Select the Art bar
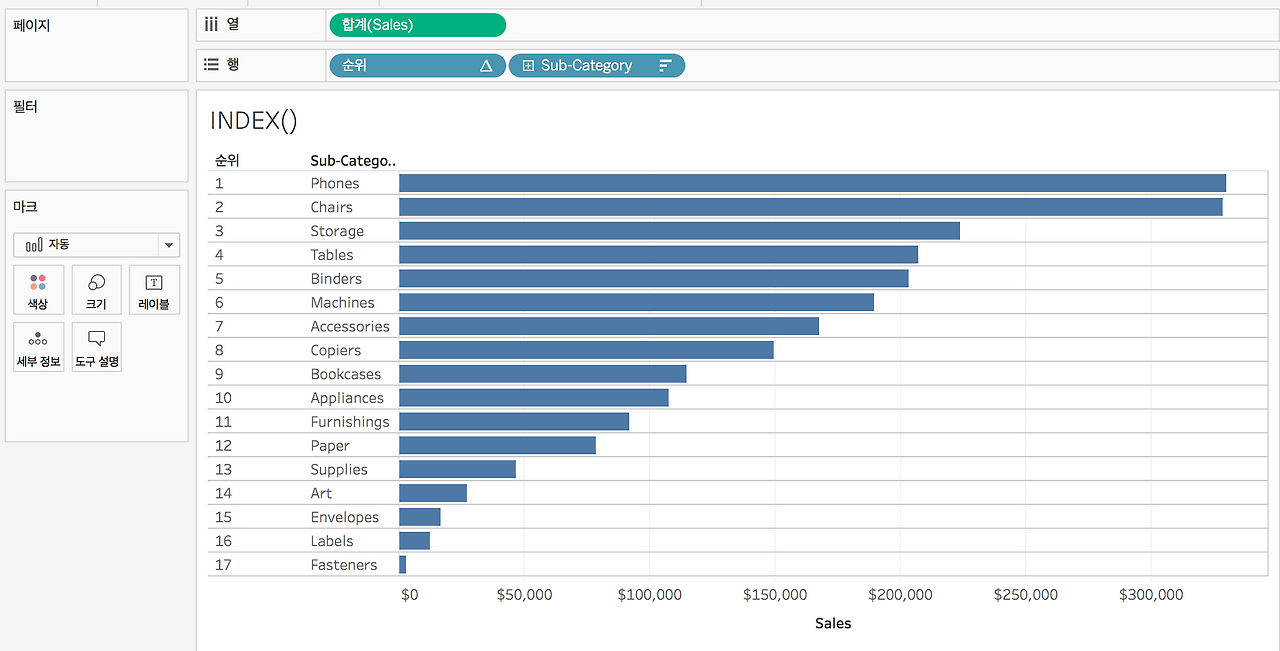The width and height of the screenshot is (1280, 651). pyautogui.click(x=433, y=493)
